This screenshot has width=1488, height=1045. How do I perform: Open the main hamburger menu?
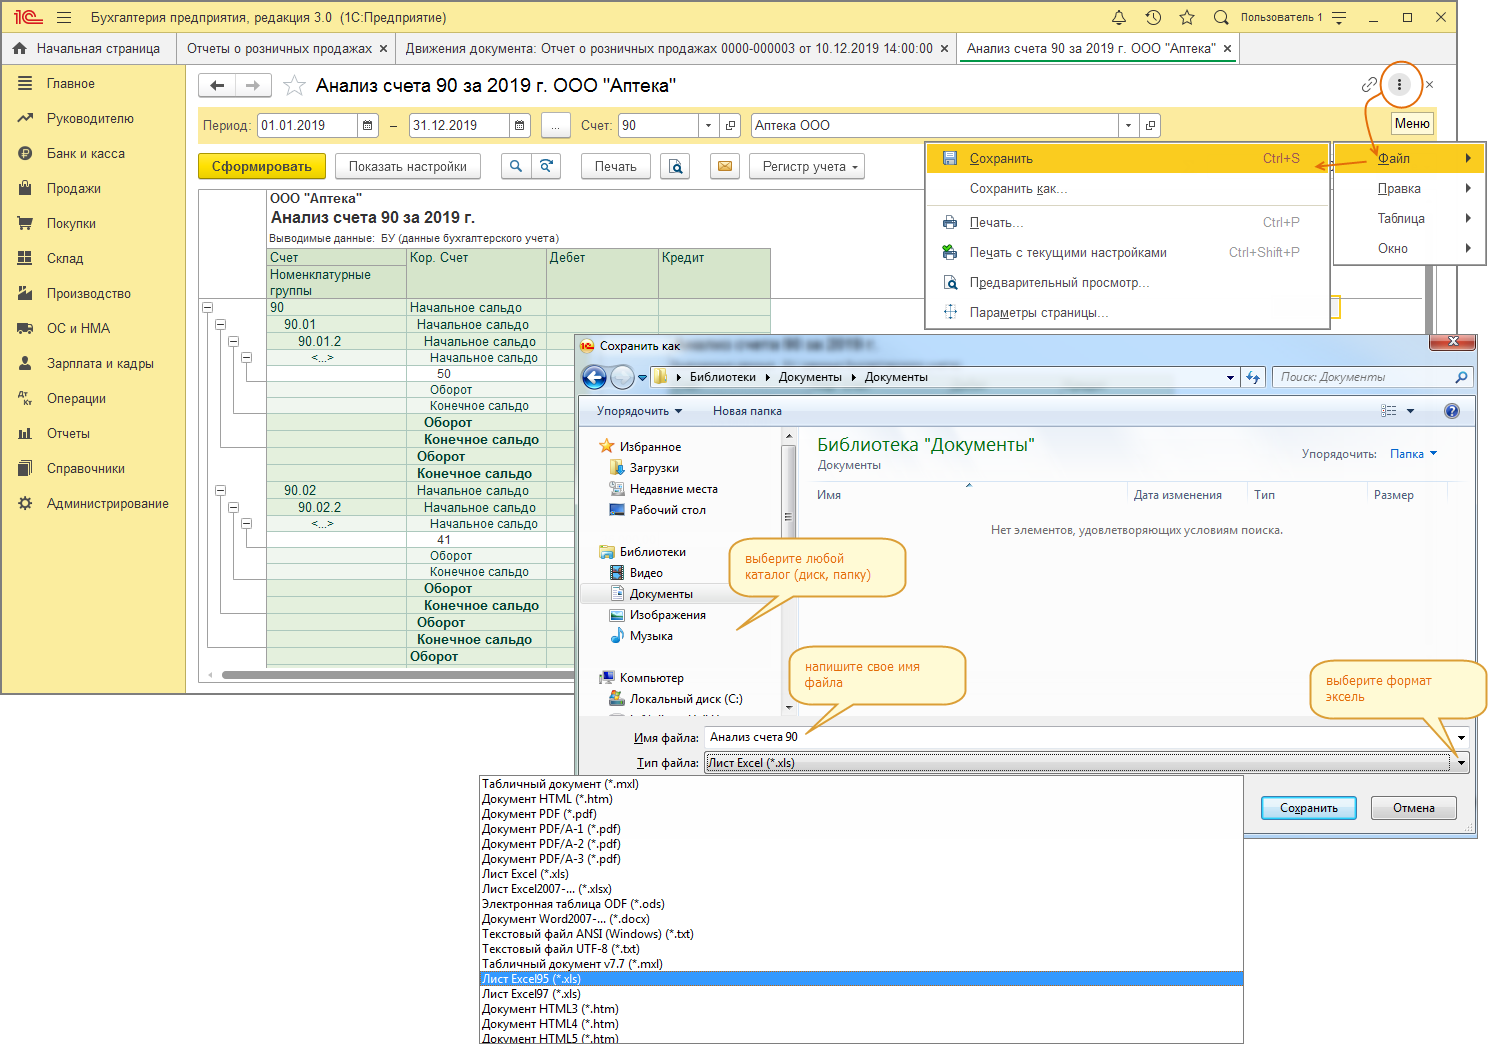point(64,17)
